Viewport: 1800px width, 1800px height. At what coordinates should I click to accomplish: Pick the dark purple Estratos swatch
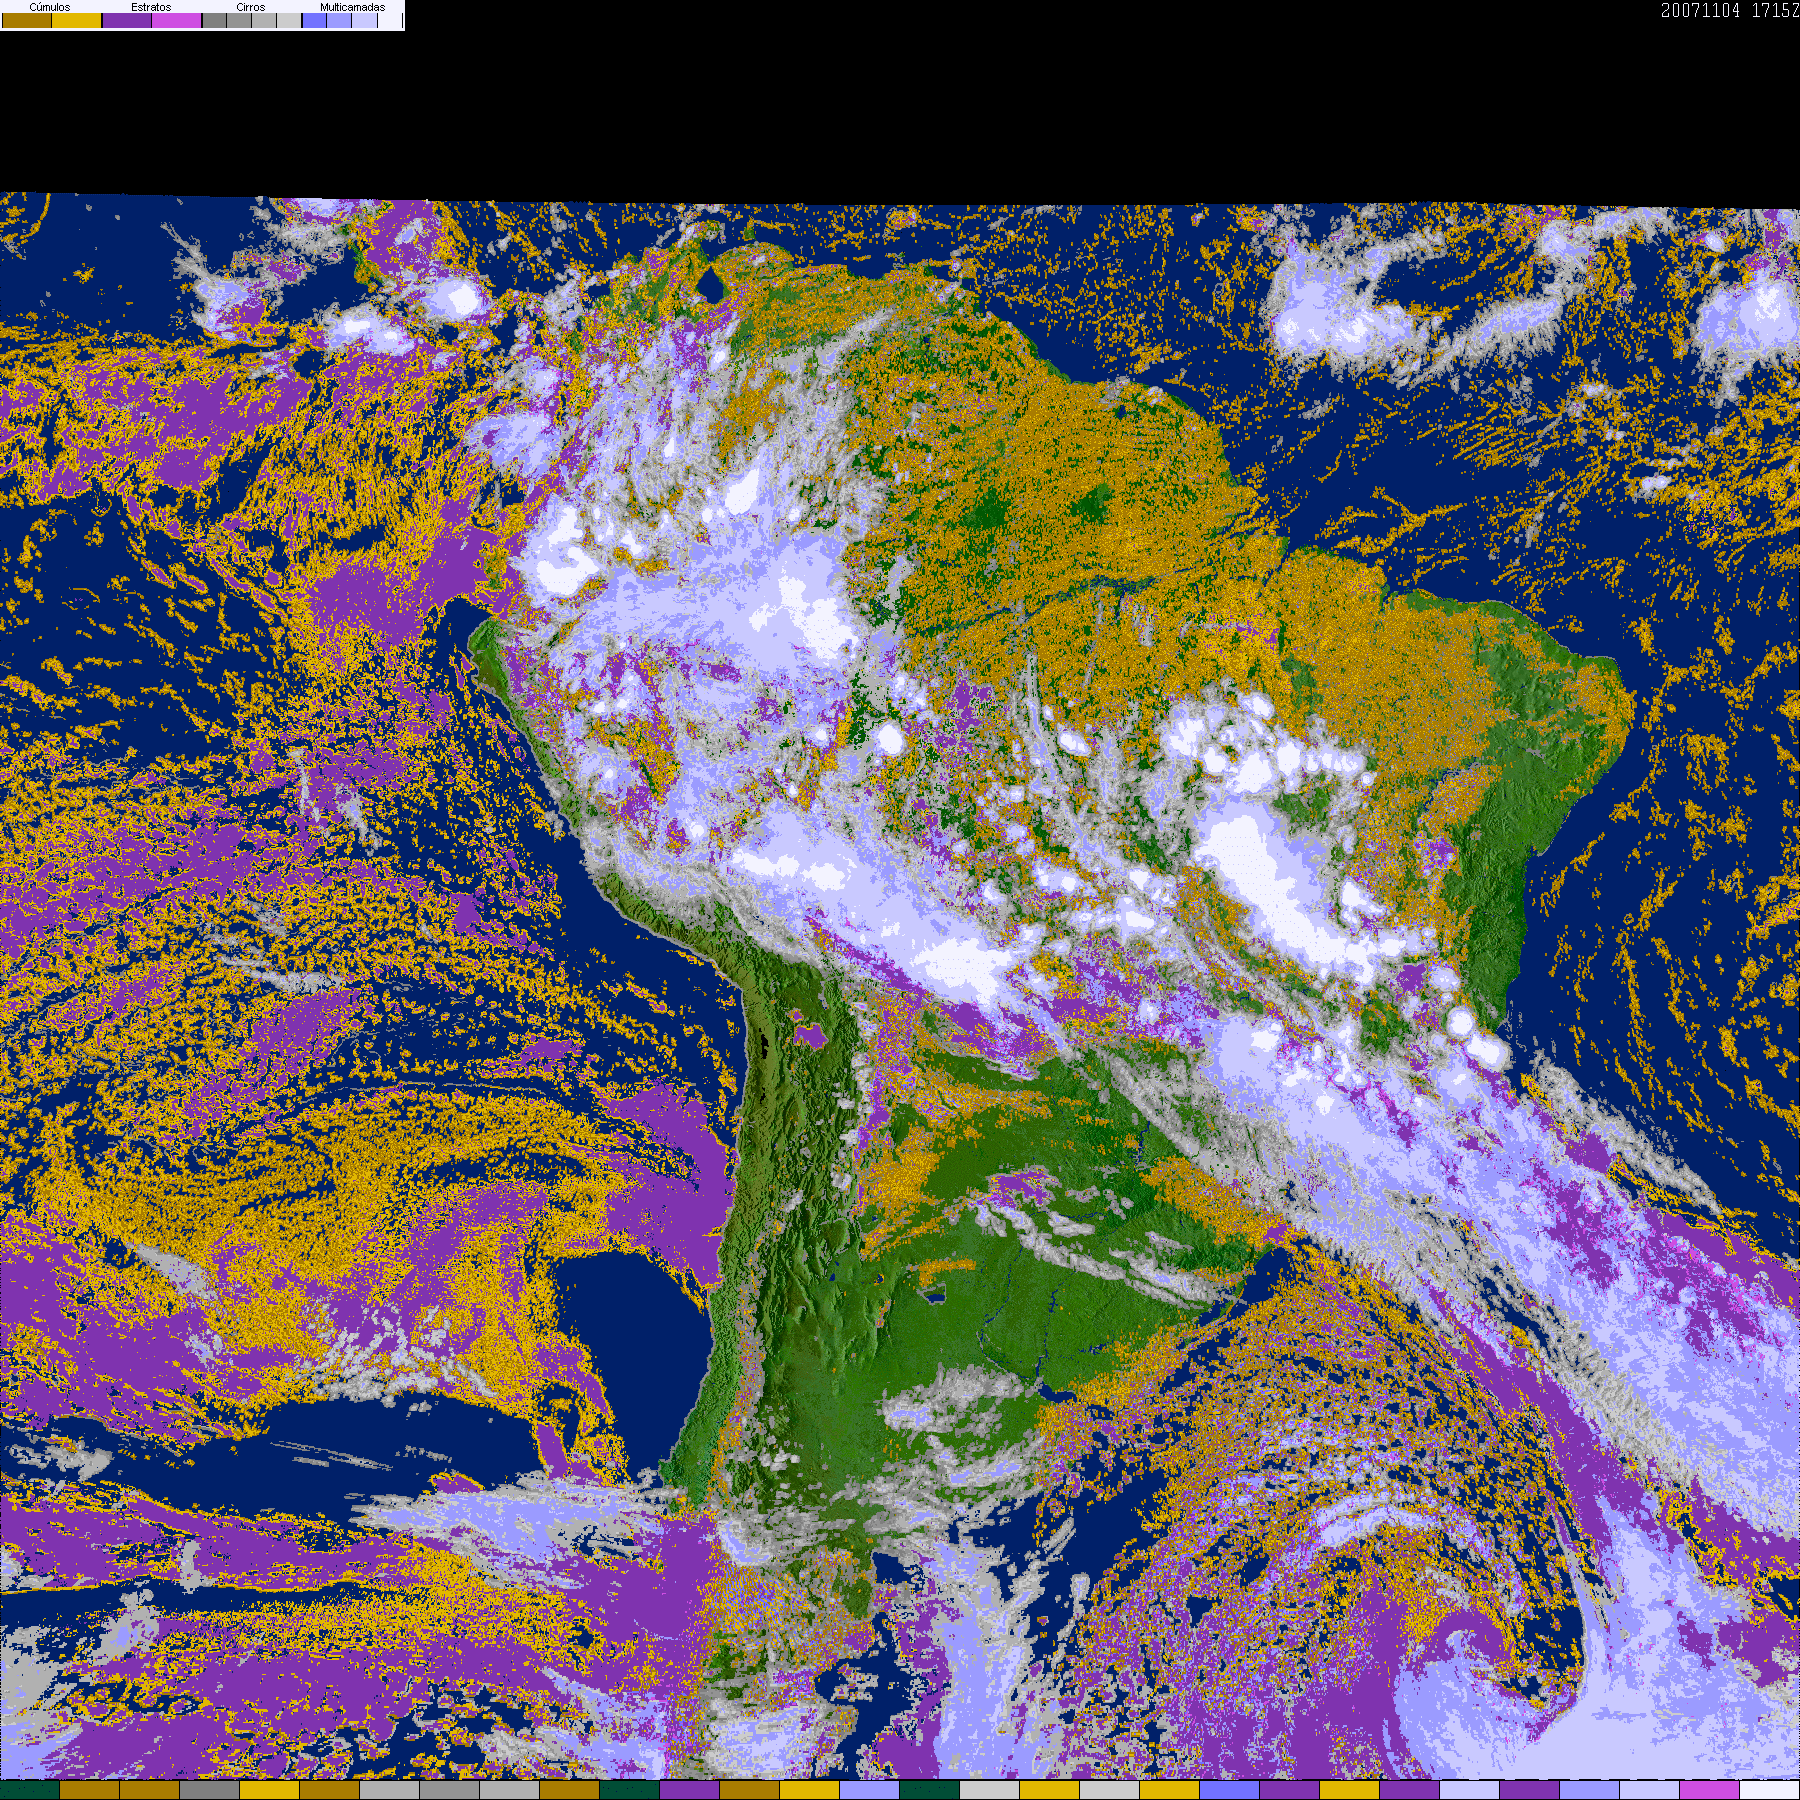[127, 20]
